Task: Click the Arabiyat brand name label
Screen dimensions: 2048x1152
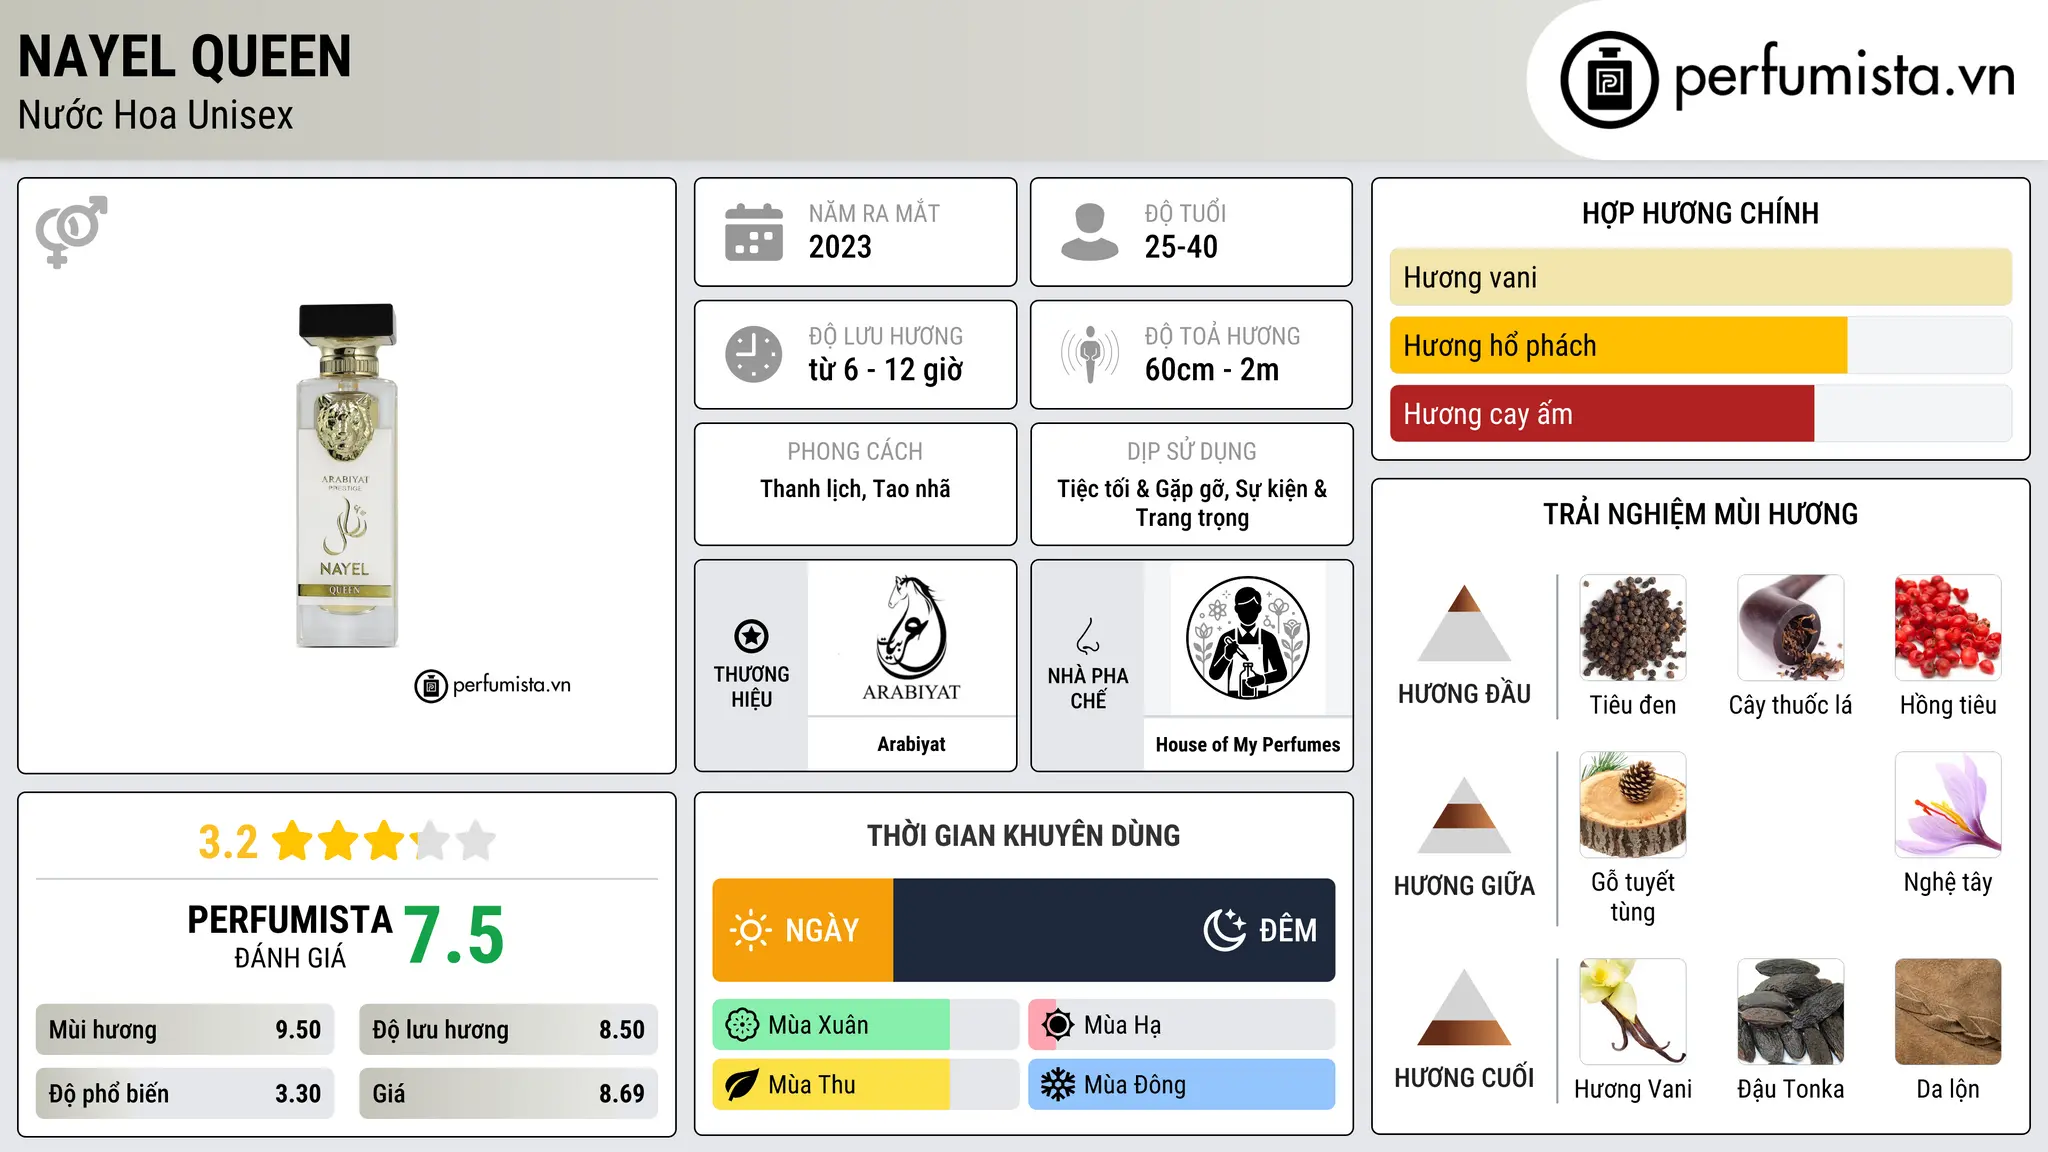Action: click(x=911, y=744)
